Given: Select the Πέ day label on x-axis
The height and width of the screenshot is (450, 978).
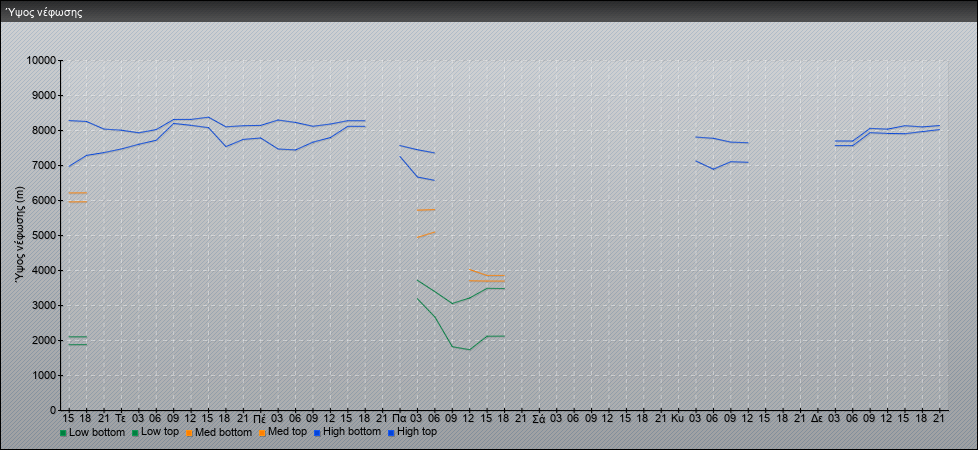Looking at the screenshot, I should tap(261, 419).
